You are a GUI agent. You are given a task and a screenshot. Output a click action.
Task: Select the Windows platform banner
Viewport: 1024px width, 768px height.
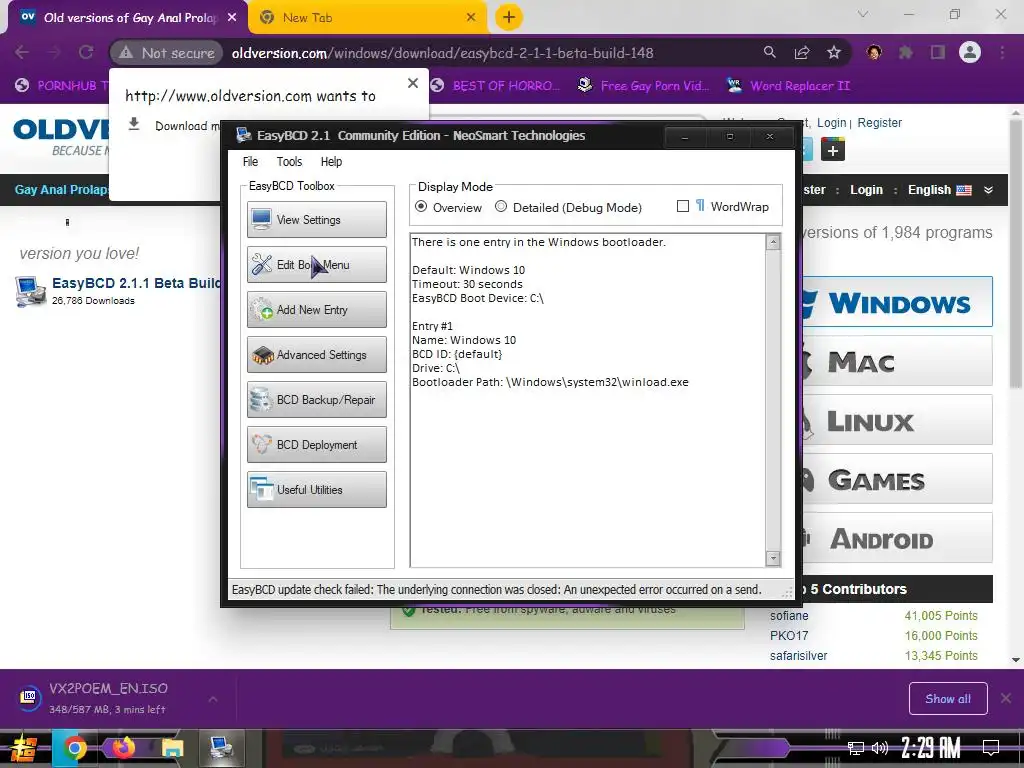point(897,302)
